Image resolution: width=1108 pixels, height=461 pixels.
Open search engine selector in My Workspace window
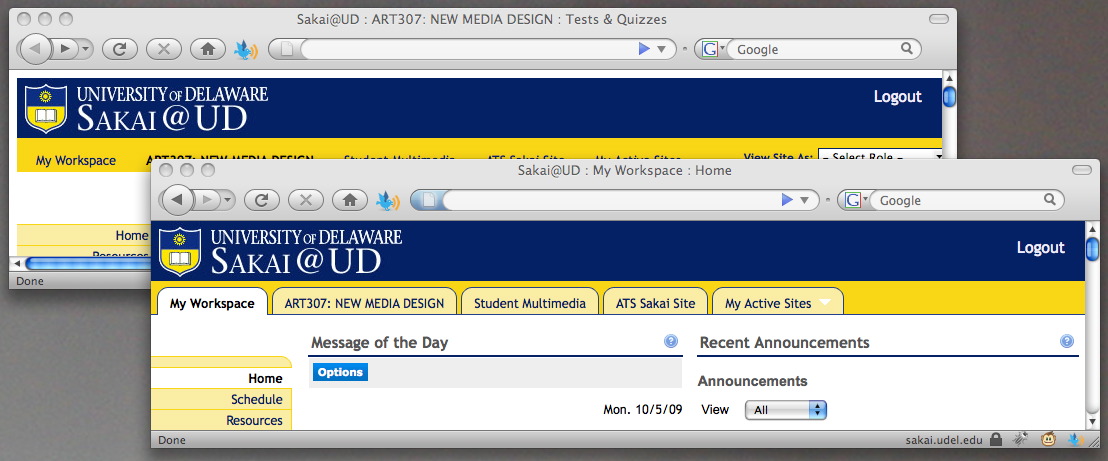pos(856,200)
